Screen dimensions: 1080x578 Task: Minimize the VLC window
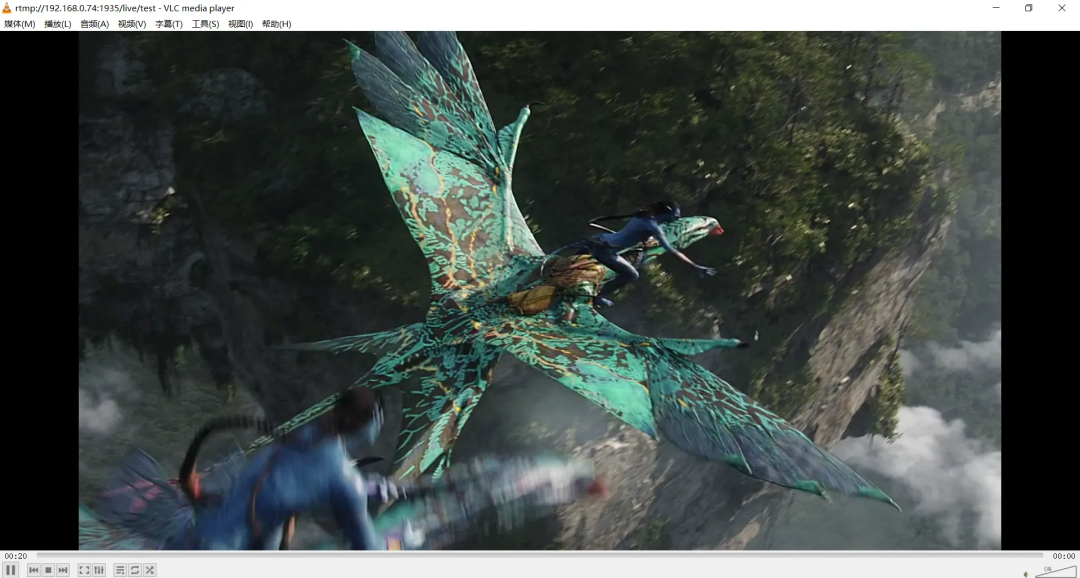click(996, 8)
